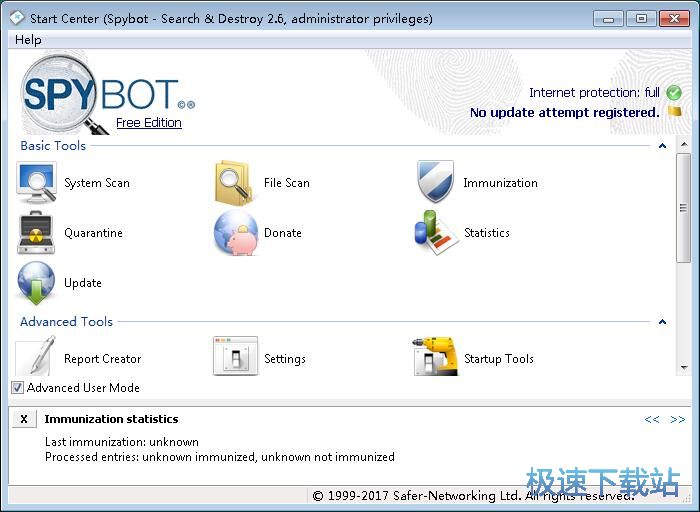This screenshot has width=700, height=512.
Task: Click the title bar application icon
Action: point(17,18)
